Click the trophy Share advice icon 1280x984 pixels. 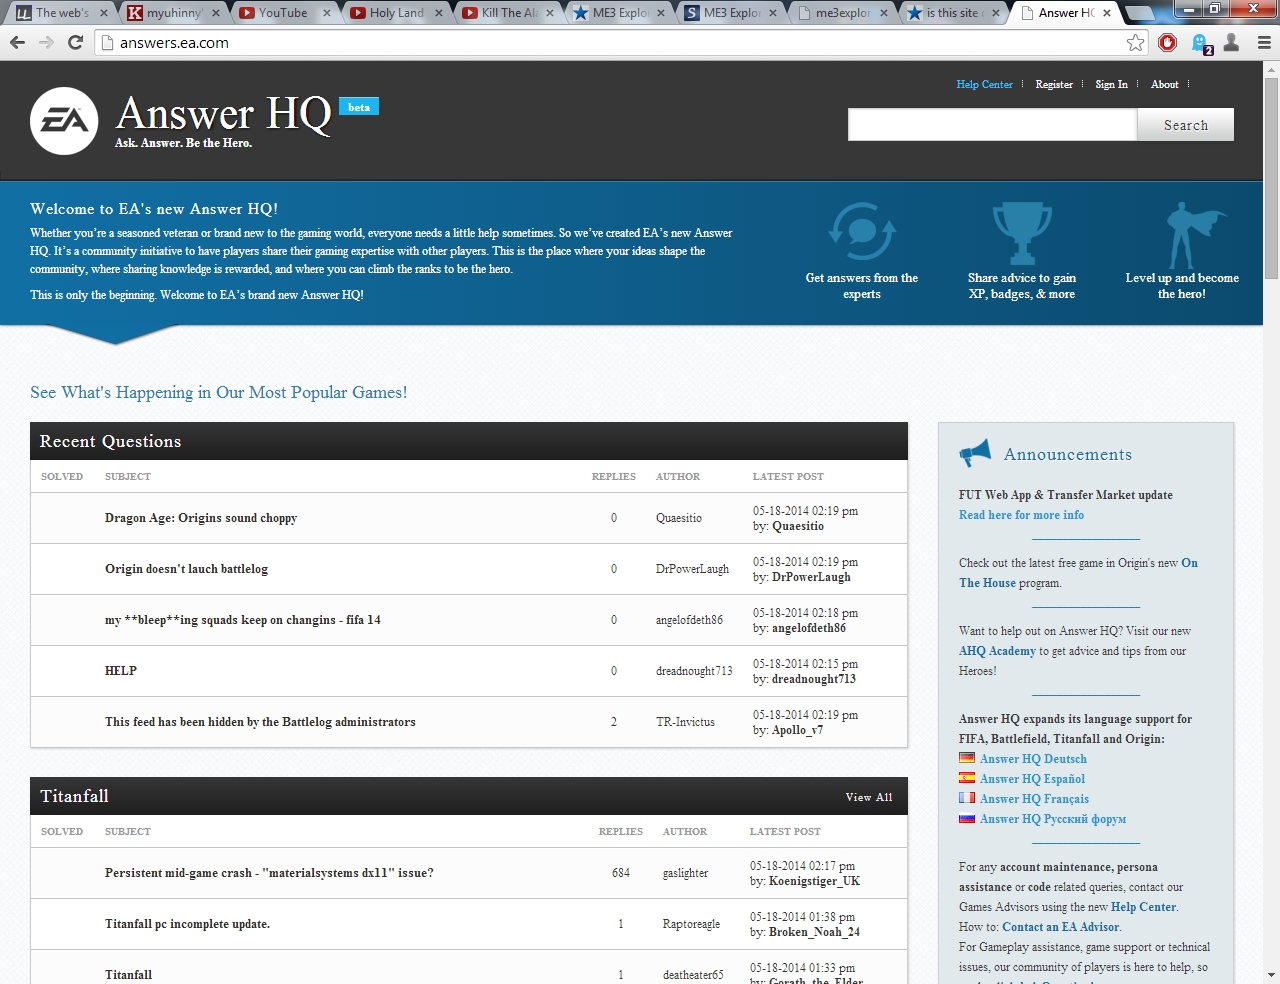coord(1021,233)
